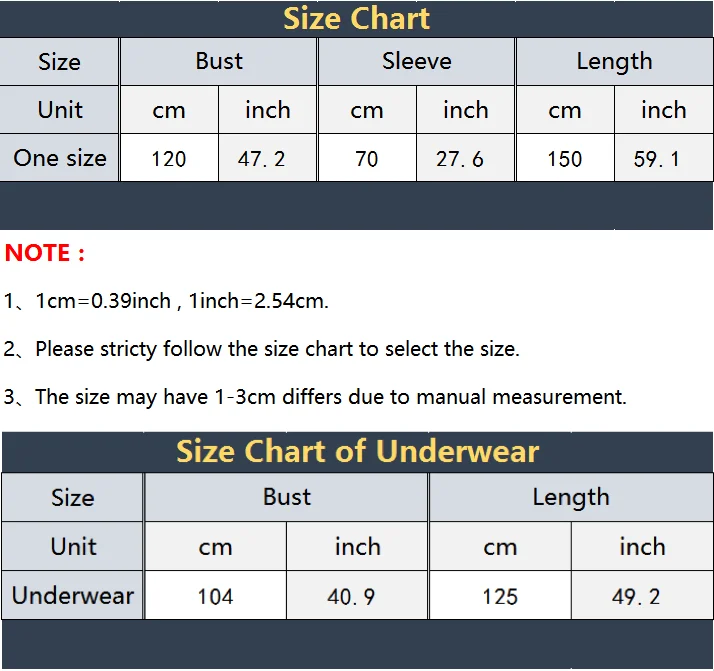Image resolution: width=714 pixels, height=671 pixels.
Task: Select the Sleeve column header
Action: (x=416, y=61)
